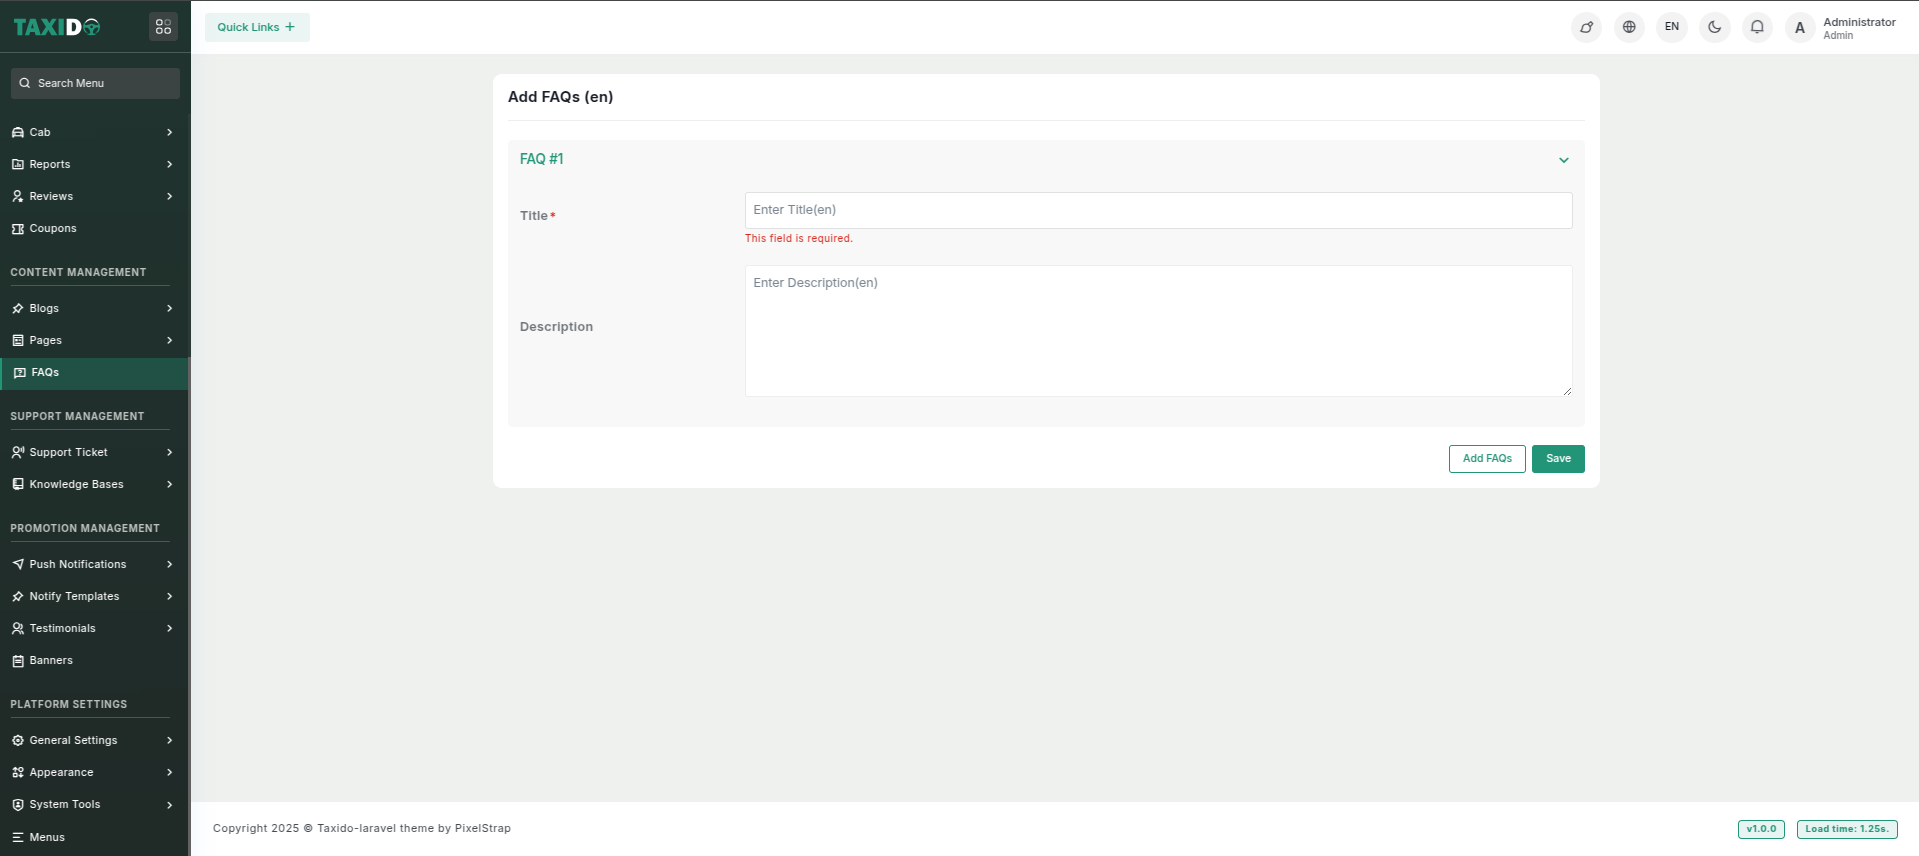The image size is (1919, 856).
Task: Click the Taxido logo
Action: pos(57,27)
